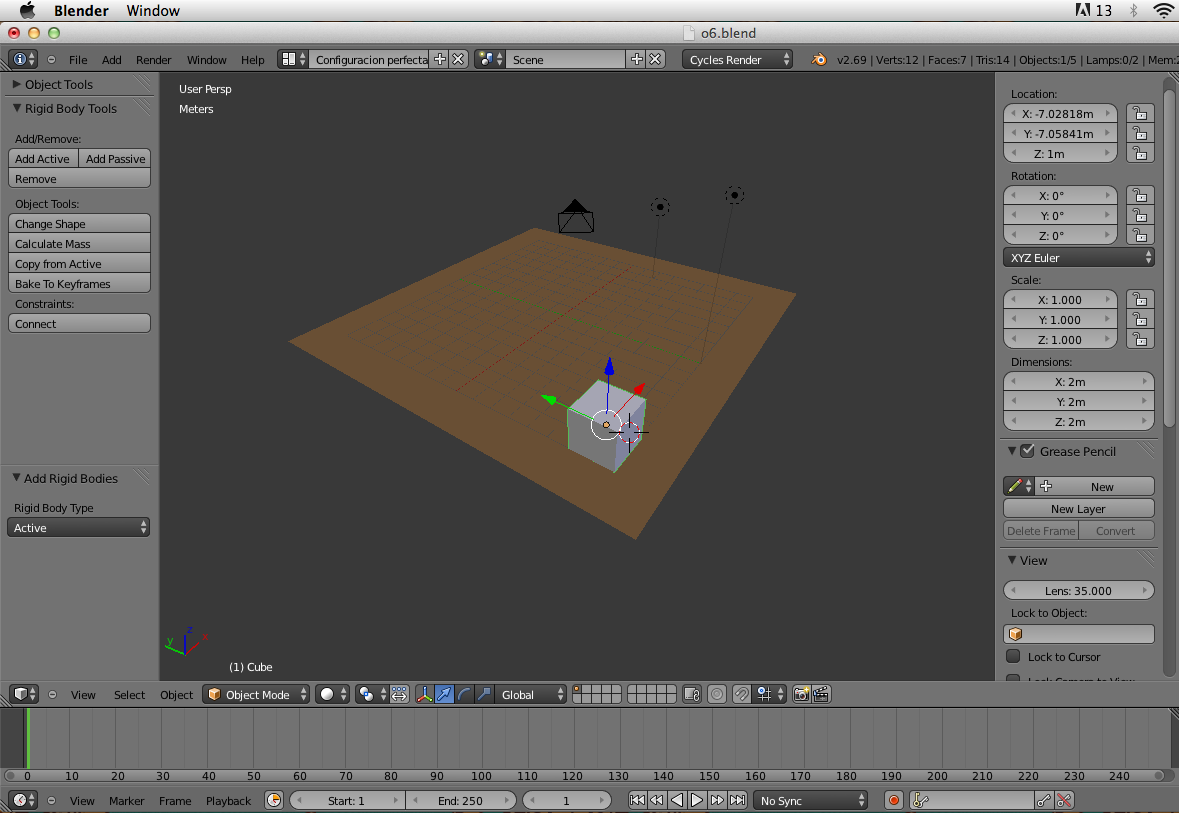The image size is (1179, 813).
Task: Select the rotate manipulator arc icon
Action: 465,694
